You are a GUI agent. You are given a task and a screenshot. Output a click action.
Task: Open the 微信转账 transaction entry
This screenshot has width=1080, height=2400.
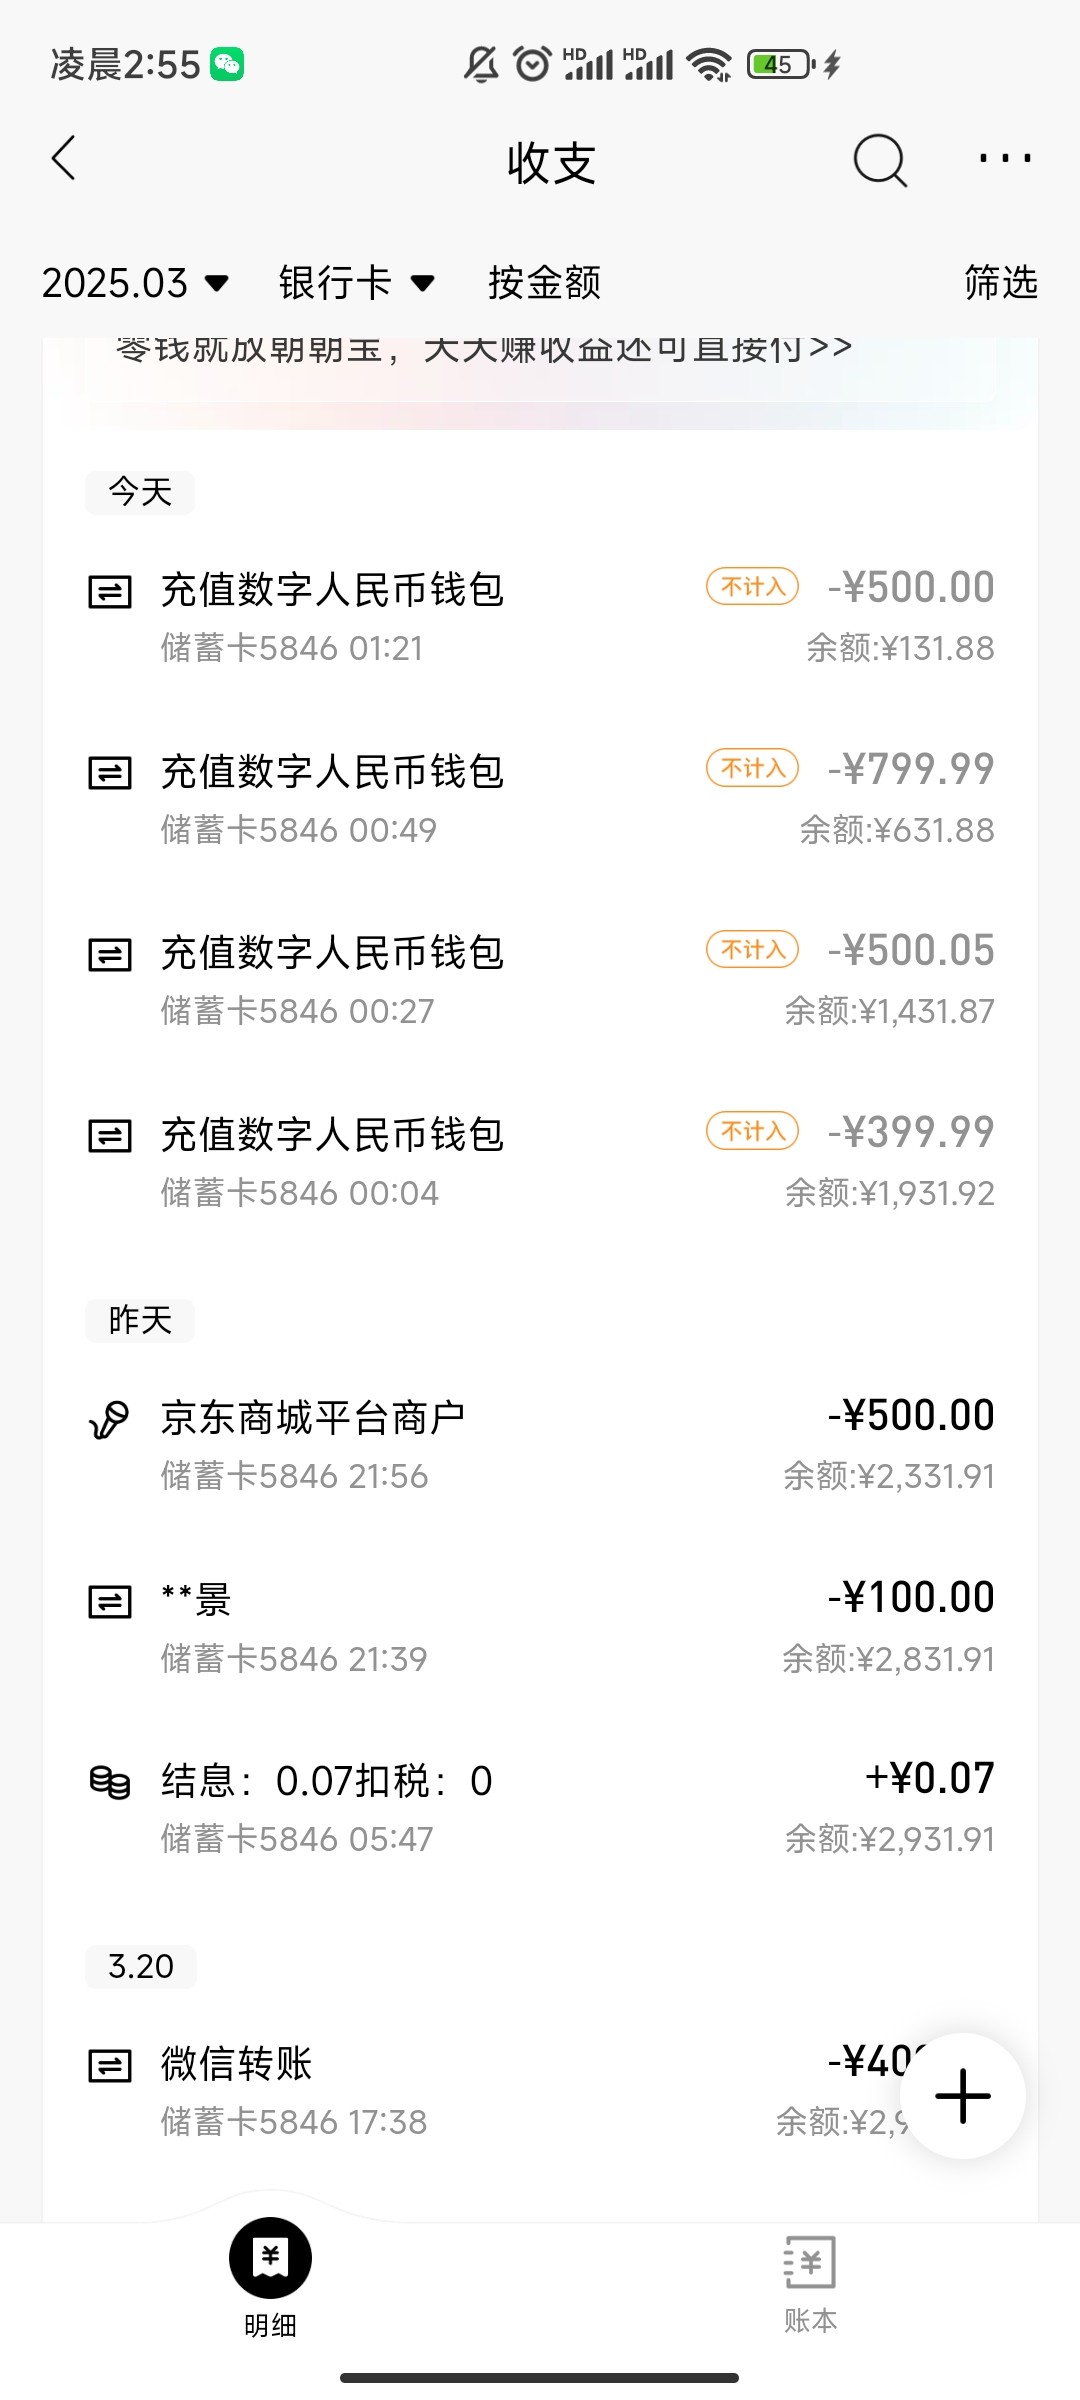tap(400, 2090)
